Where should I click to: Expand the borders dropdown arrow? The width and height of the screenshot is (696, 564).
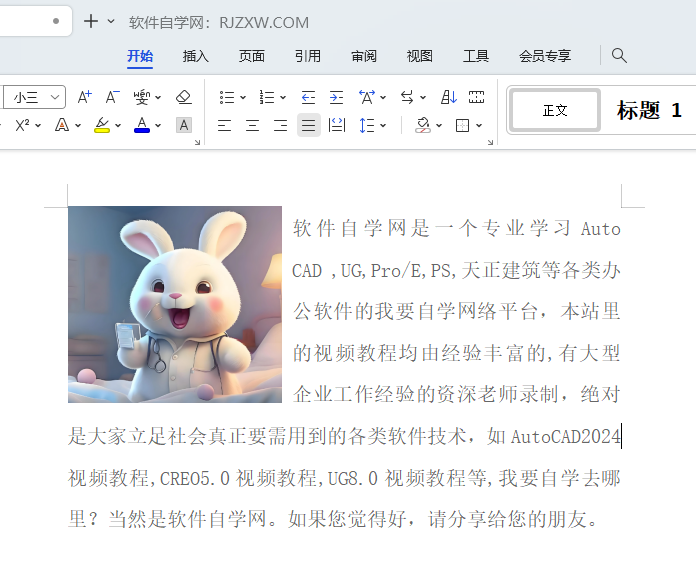tap(479, 126)
